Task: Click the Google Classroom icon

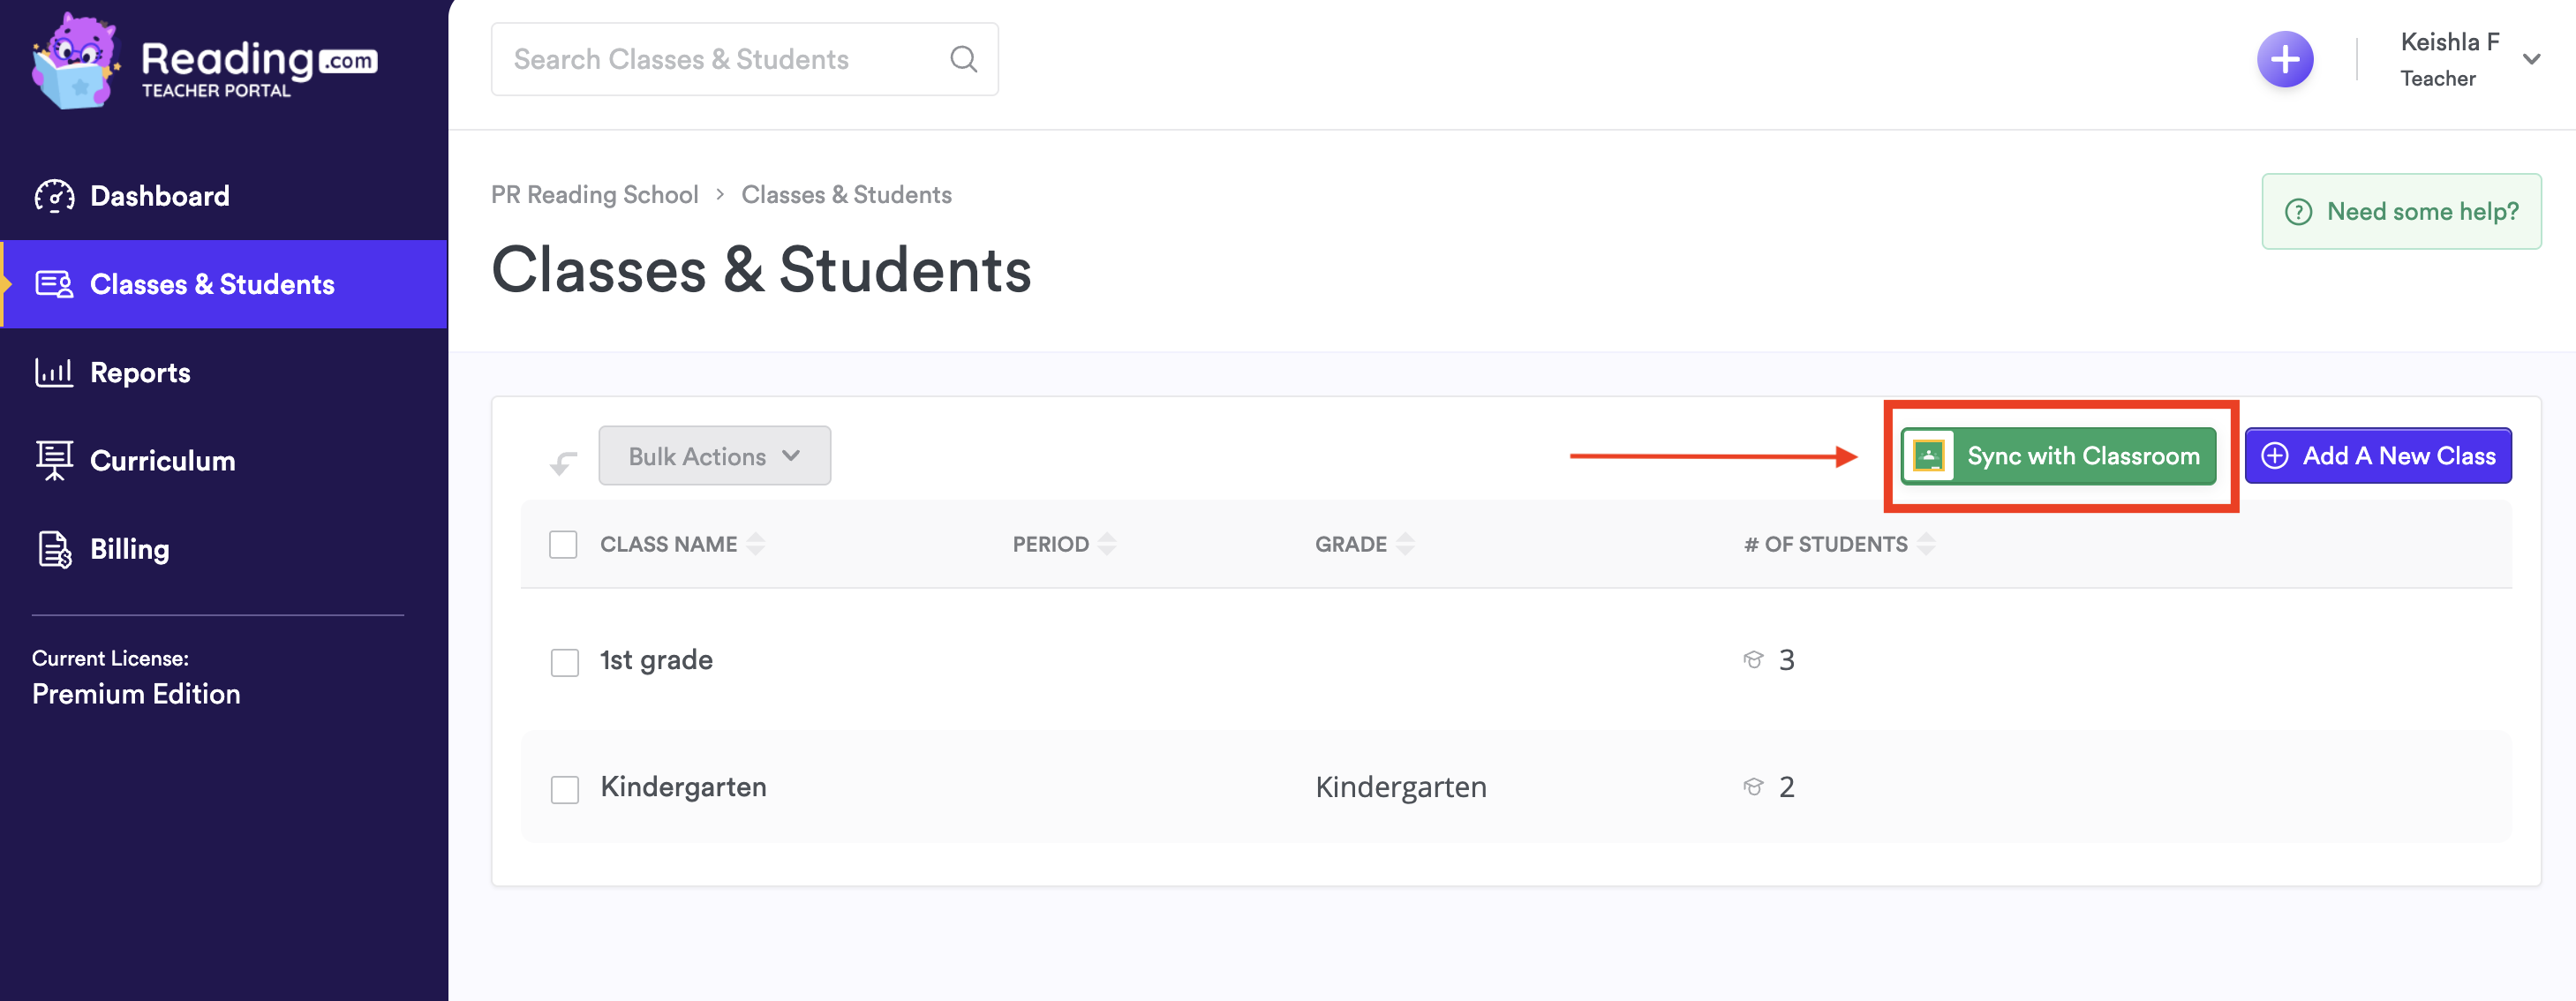Action: click(1928, 456)
